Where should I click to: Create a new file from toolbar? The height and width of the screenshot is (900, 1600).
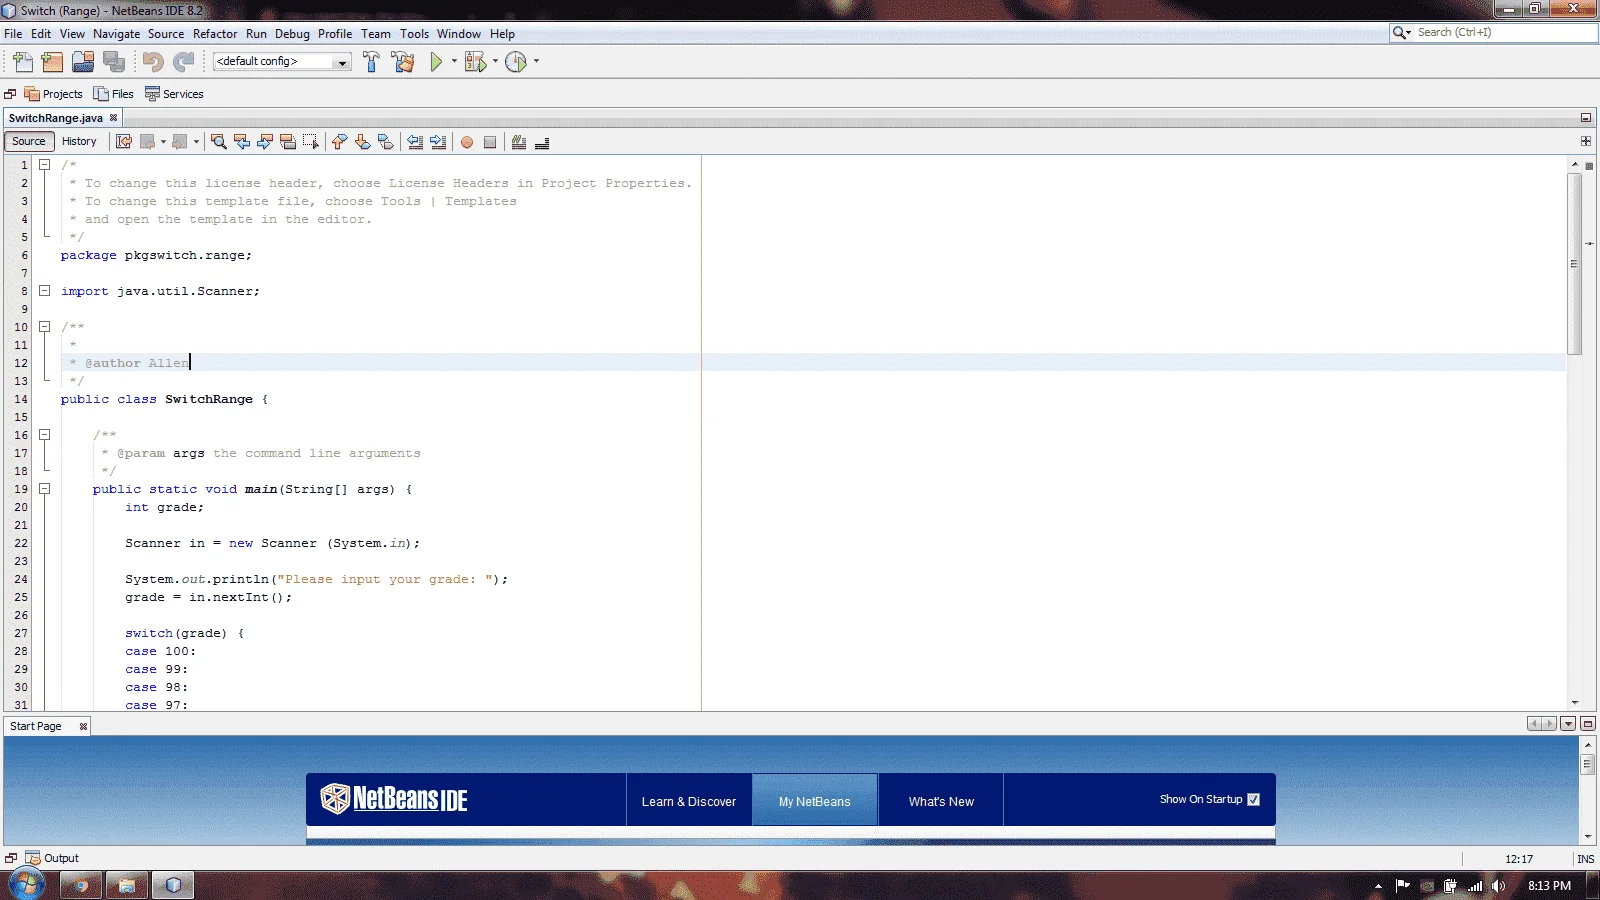pyautogui.click(x=22, y=62)
